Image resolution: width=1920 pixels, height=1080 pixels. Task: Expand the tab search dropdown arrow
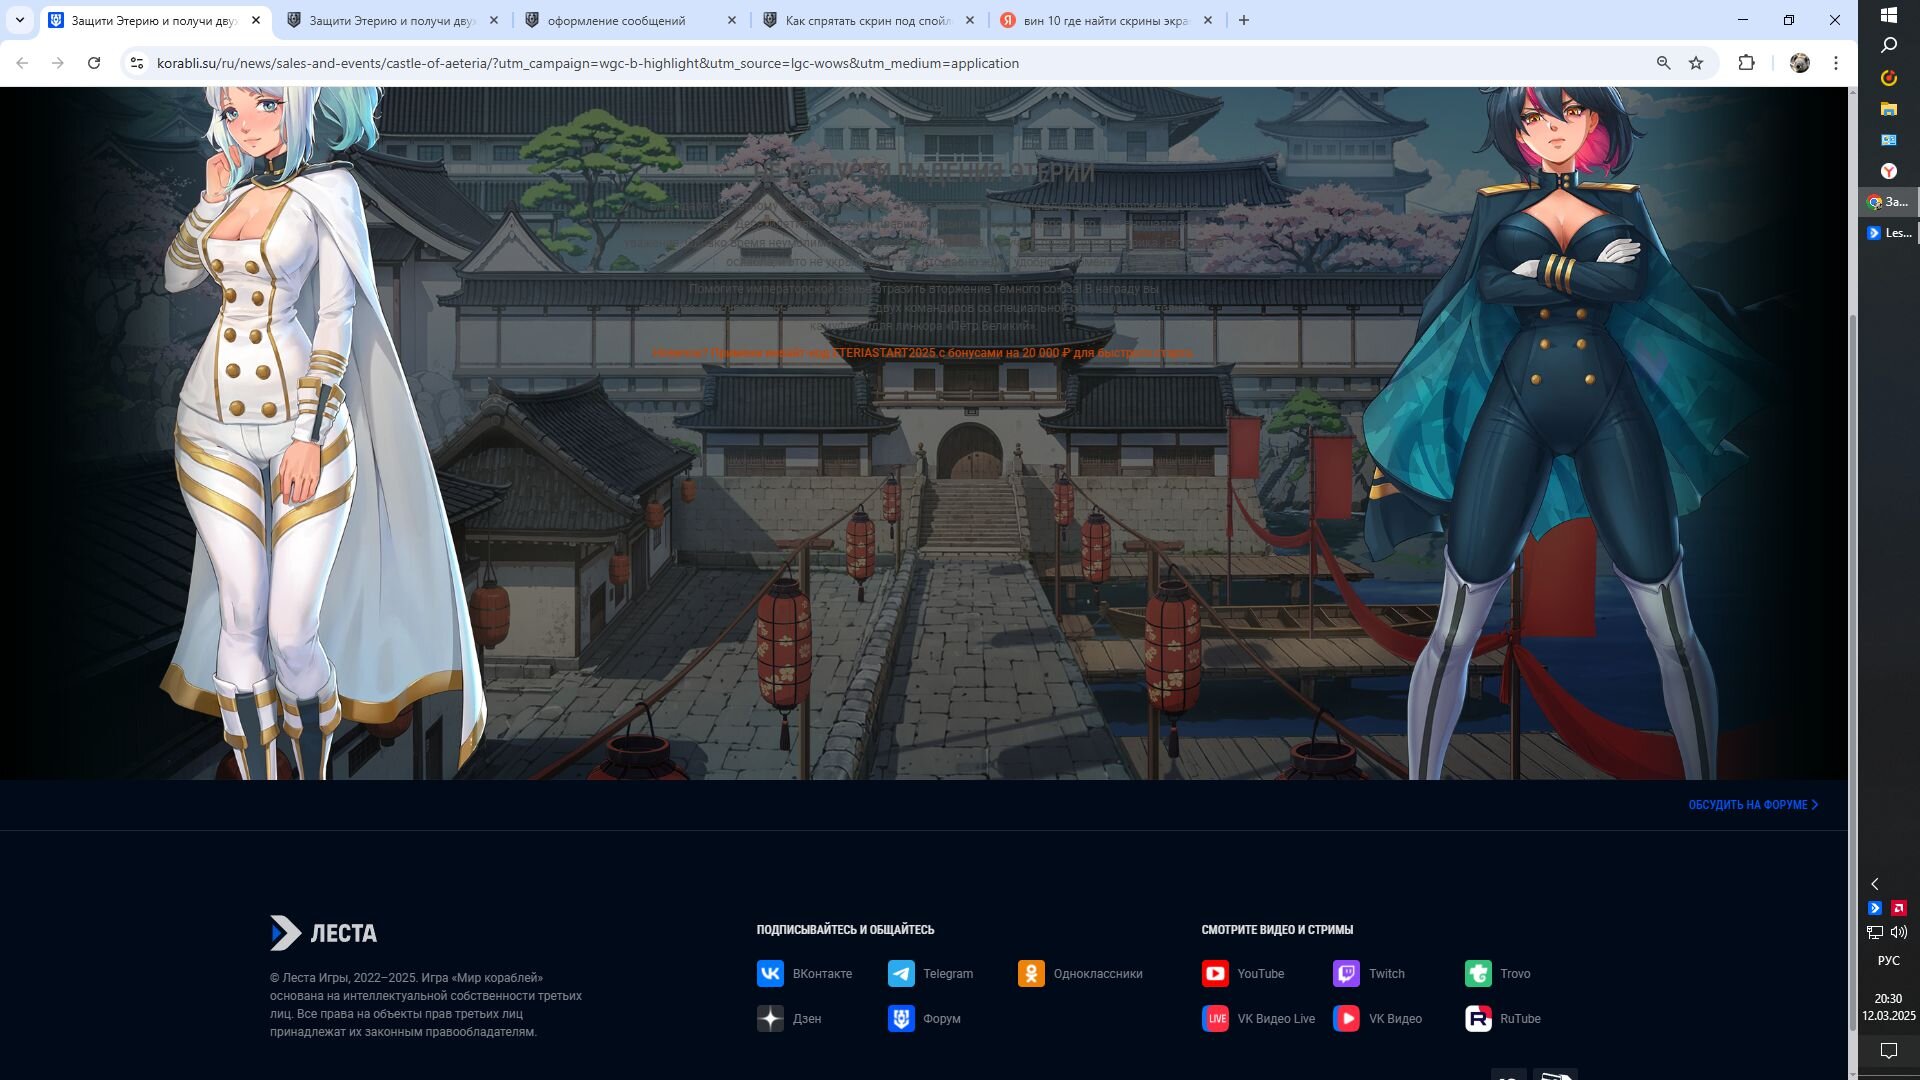(x=19, y=20)
